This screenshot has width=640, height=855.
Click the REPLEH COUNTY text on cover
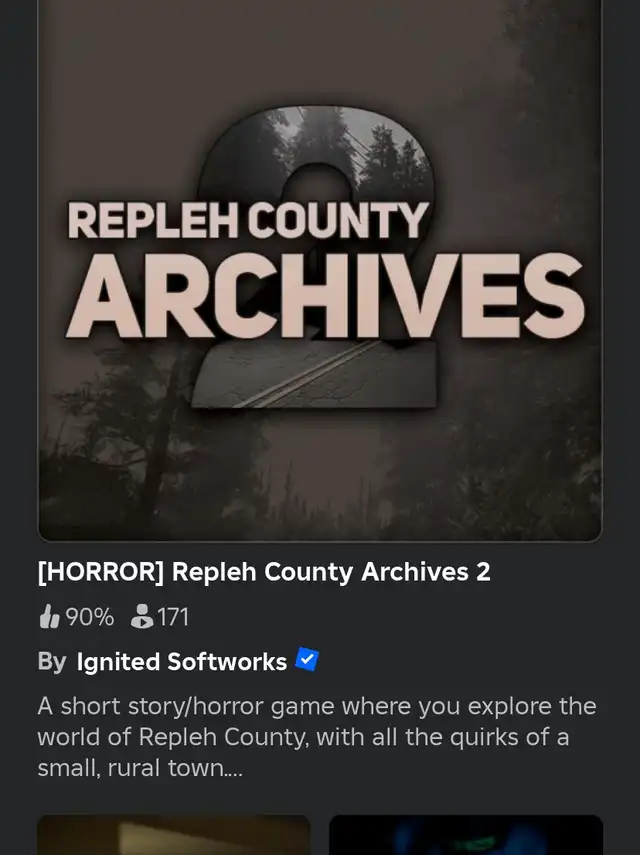pos(248,220)
